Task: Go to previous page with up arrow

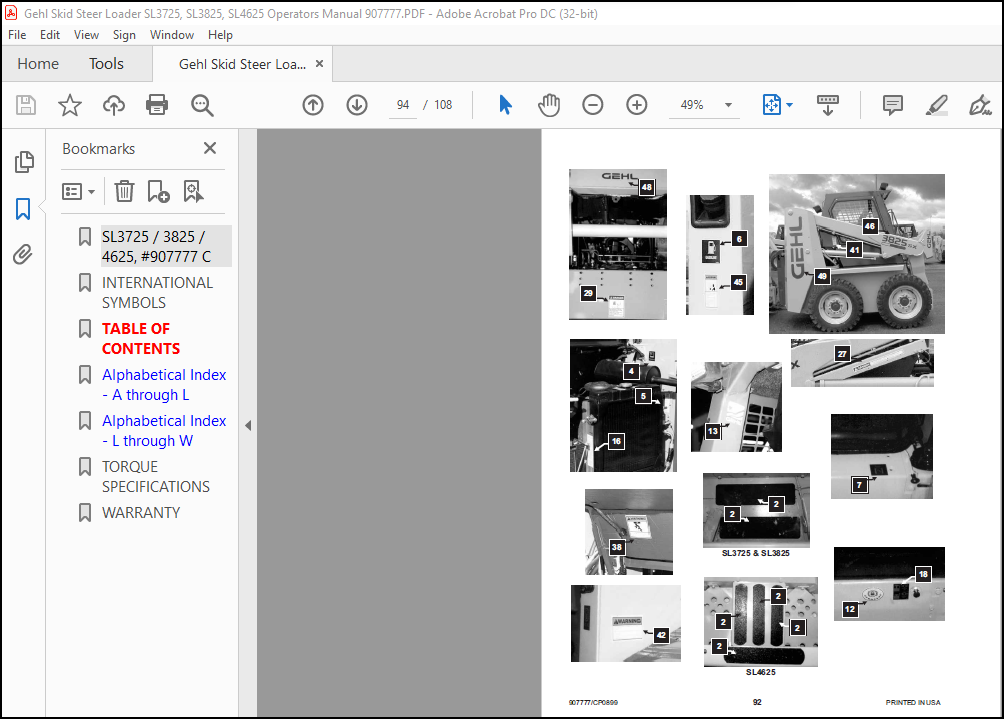Action: [313, 105]
